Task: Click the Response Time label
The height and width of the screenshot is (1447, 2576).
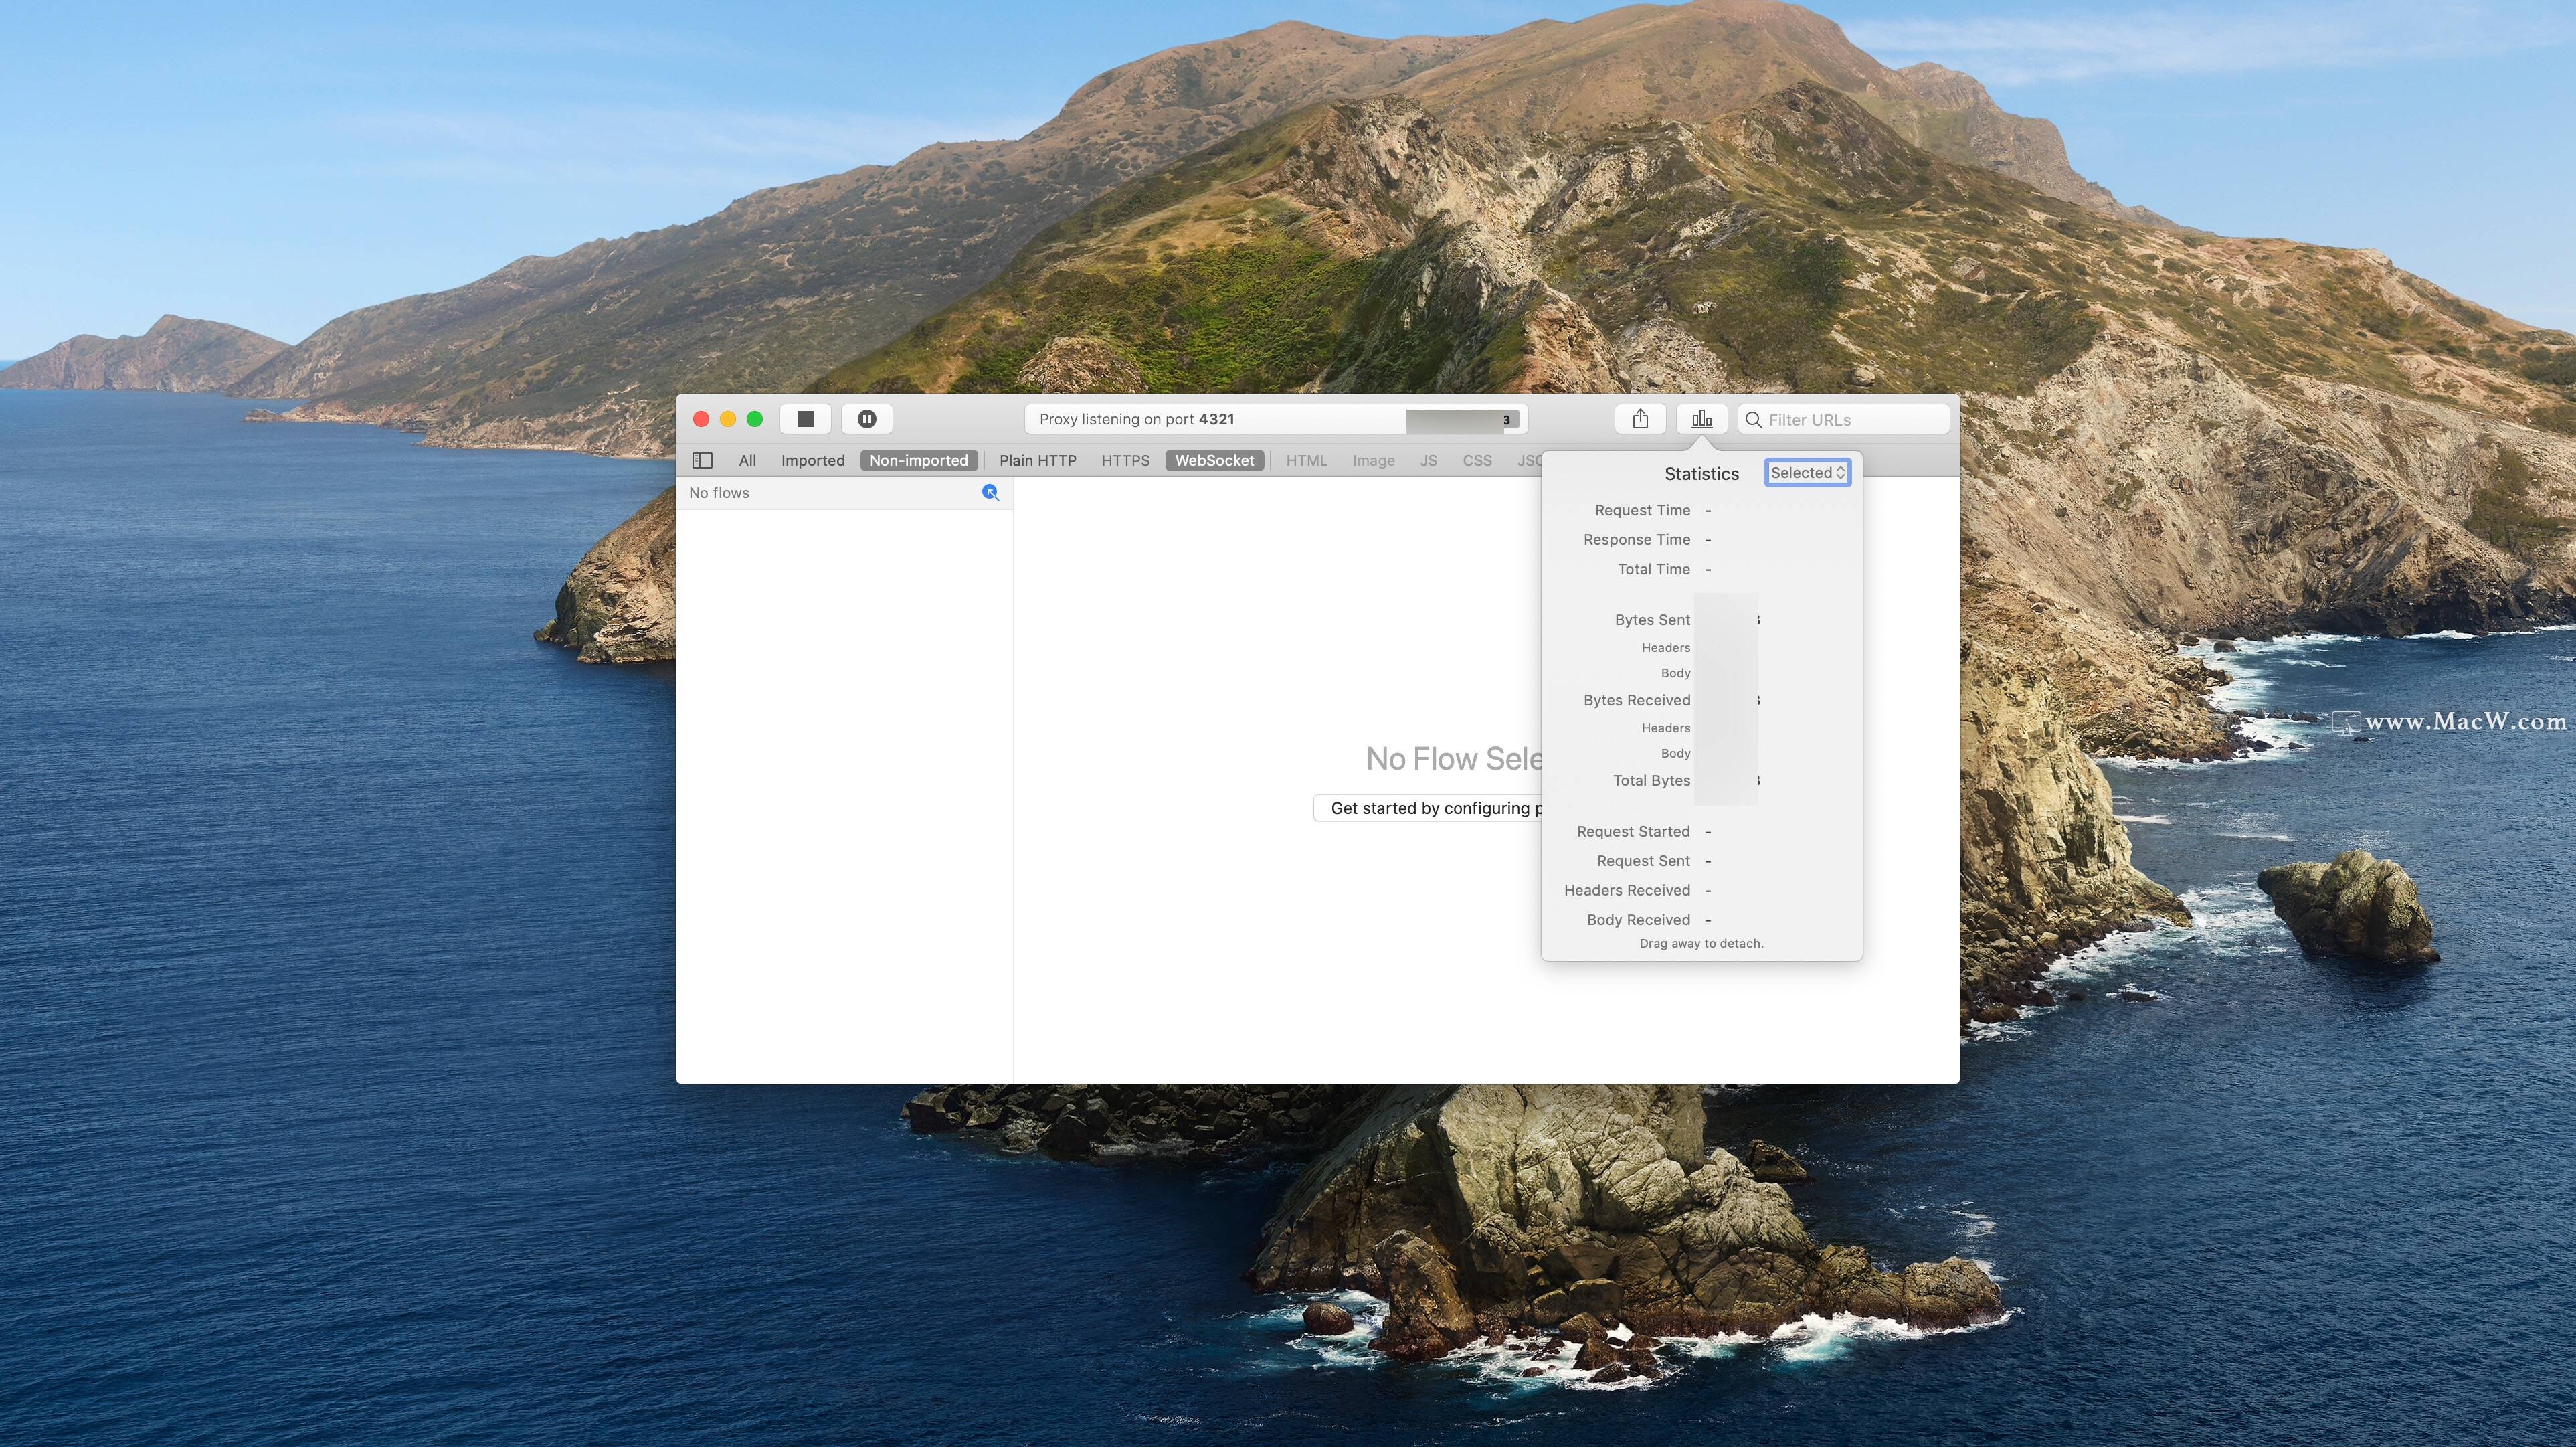Action: pos(1636,540)
